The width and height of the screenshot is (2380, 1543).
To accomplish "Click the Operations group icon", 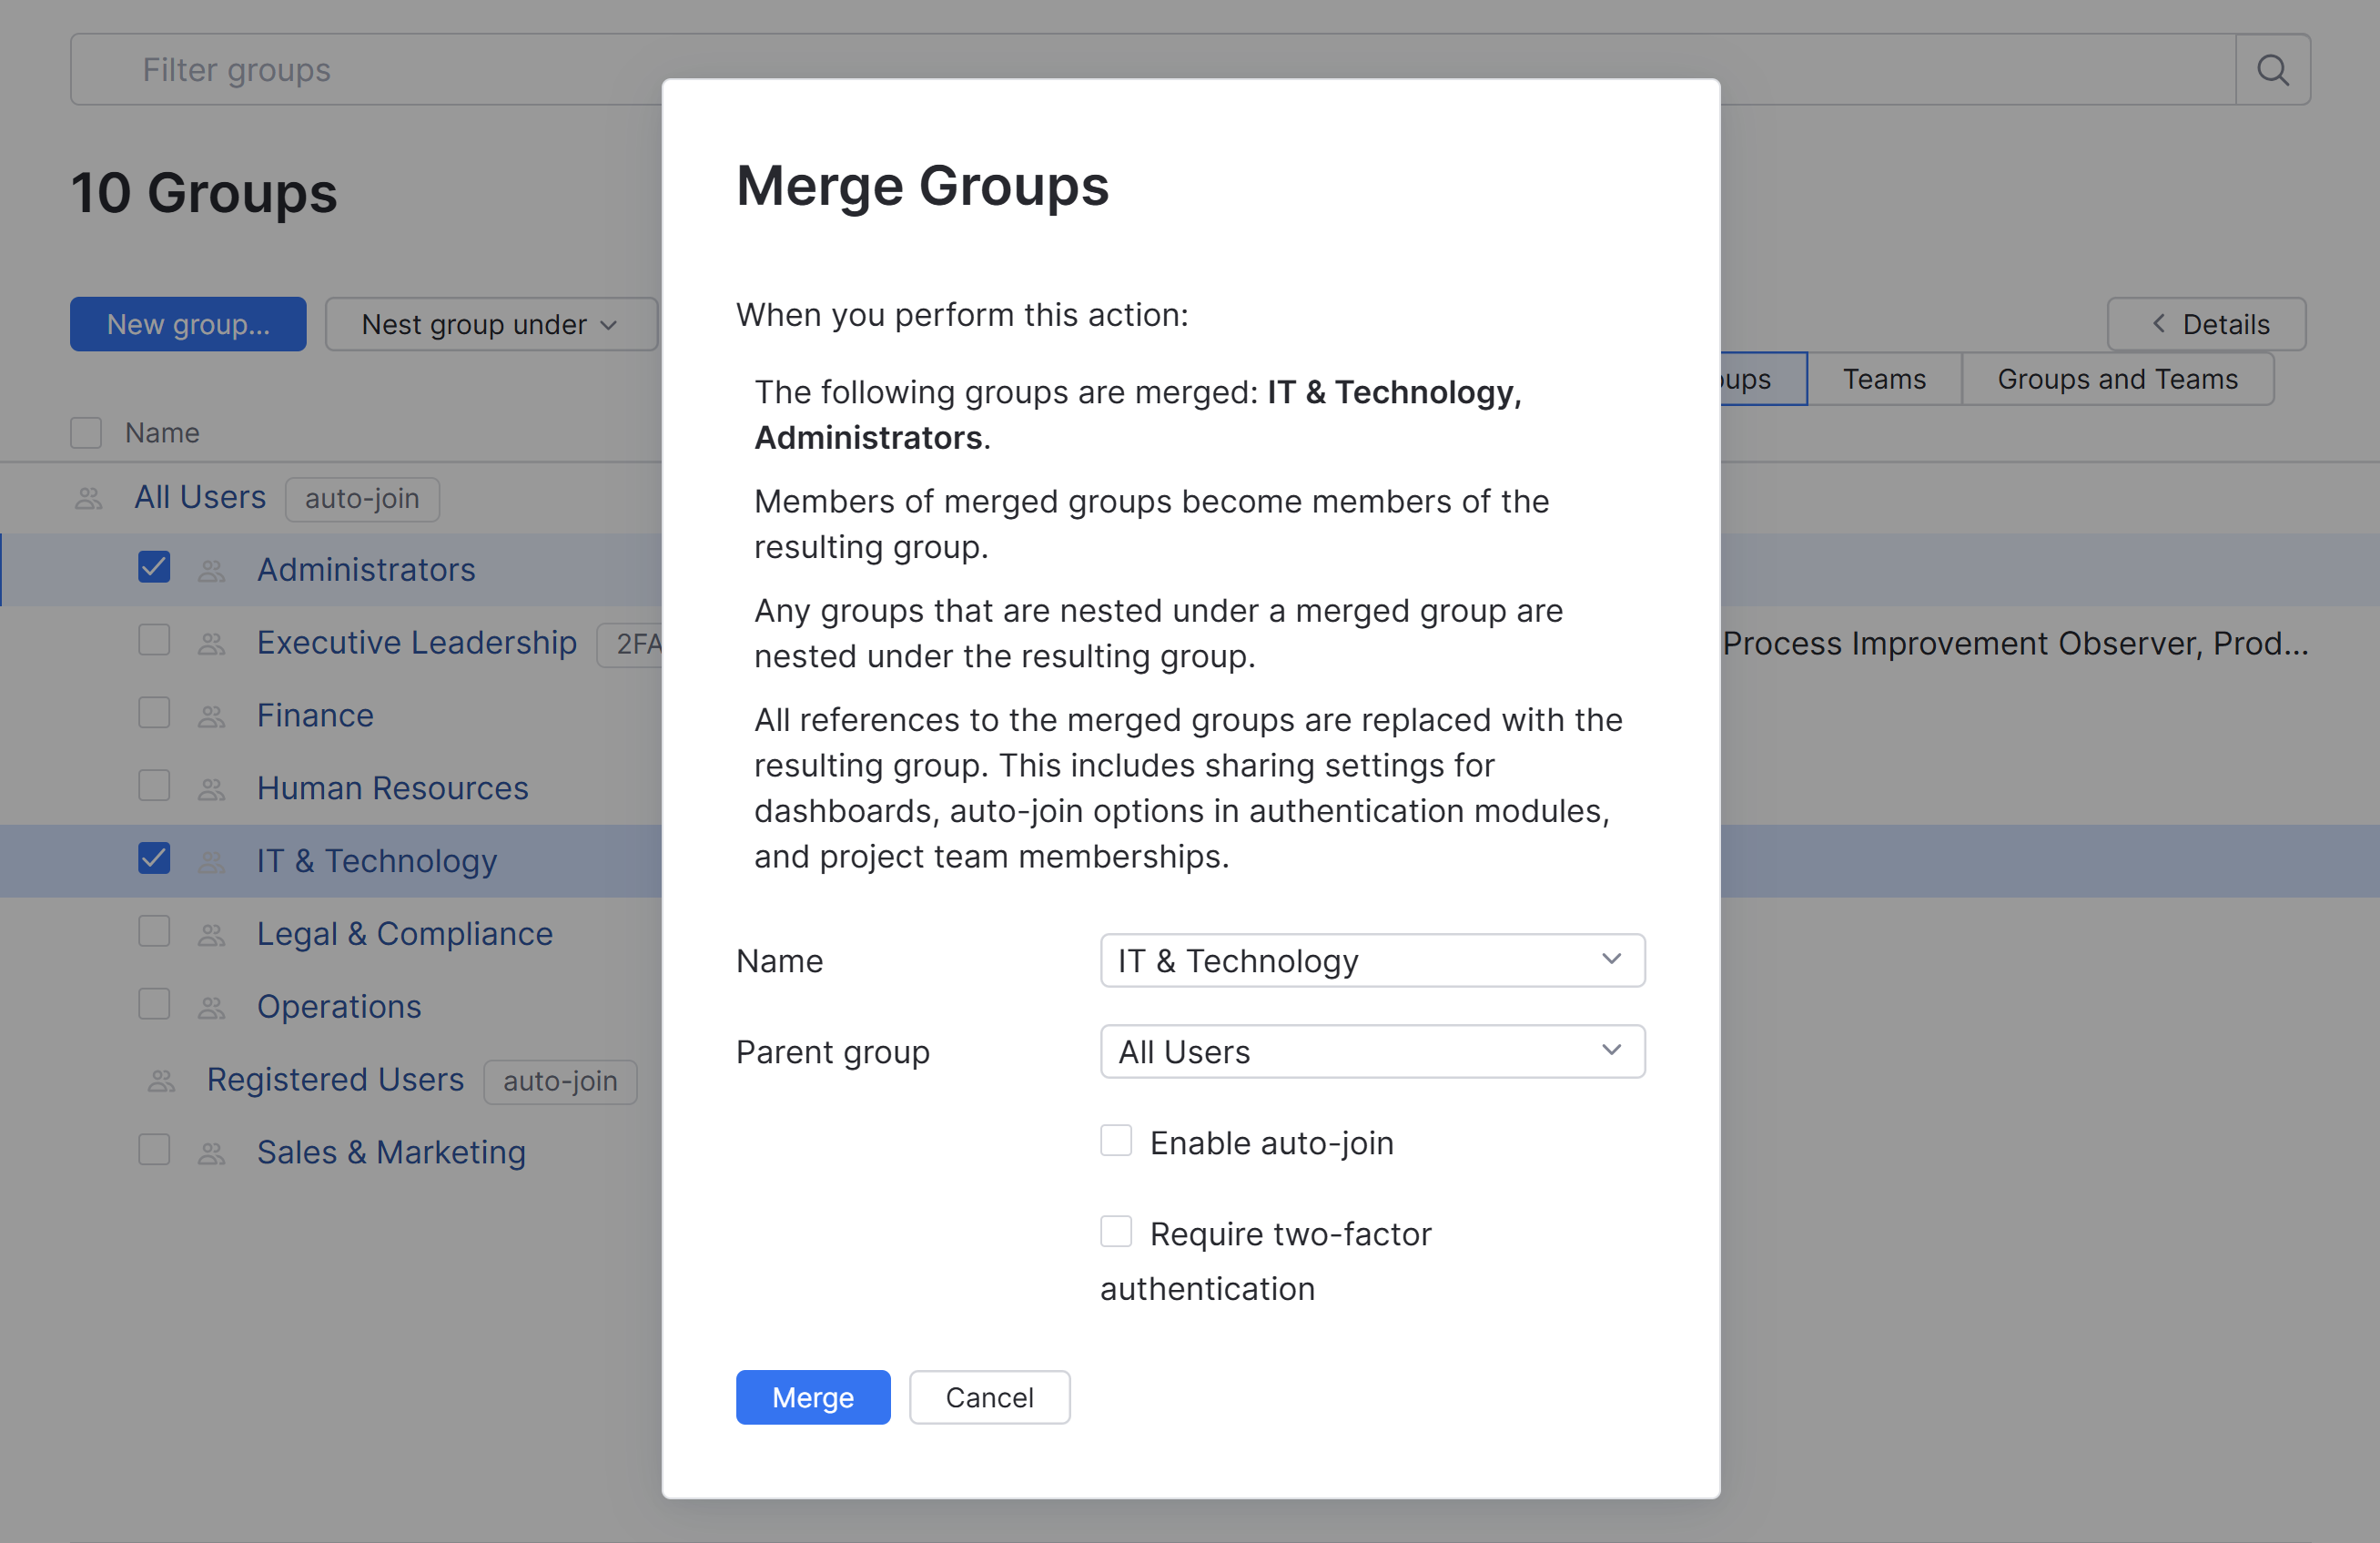I will (x=211, y=1006).
